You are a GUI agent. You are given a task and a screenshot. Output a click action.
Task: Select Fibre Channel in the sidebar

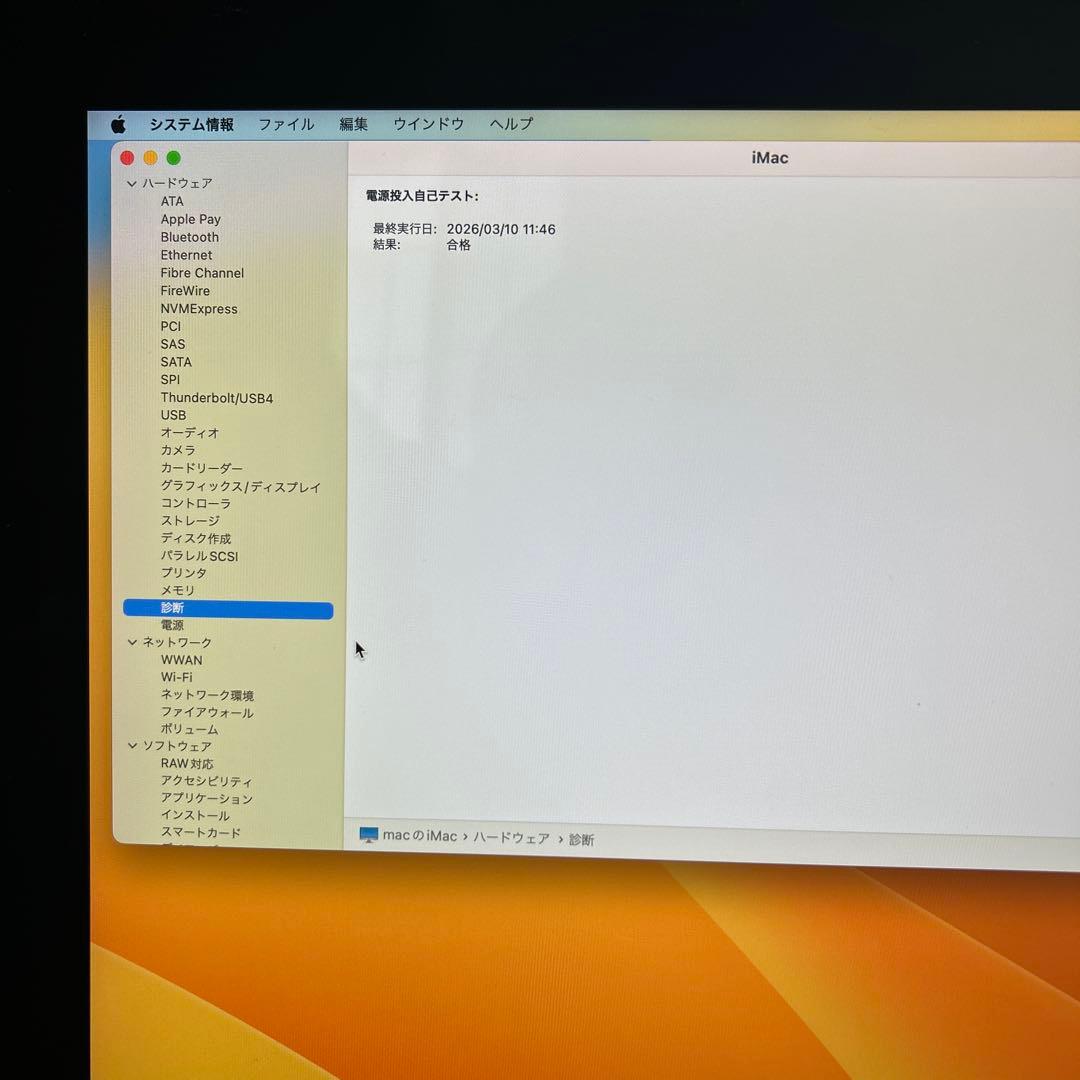click(x=202, y=273)
